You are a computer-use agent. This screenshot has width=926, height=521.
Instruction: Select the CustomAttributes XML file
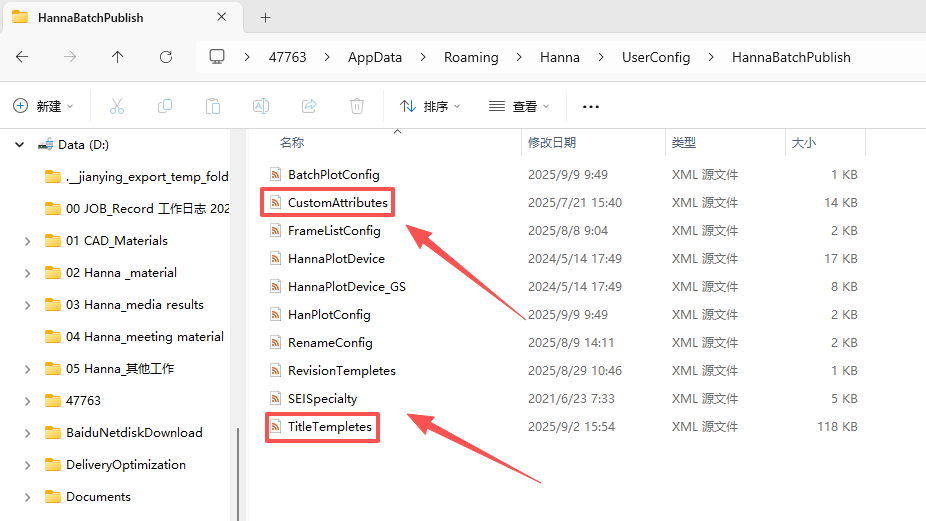[x=337, y=203]
